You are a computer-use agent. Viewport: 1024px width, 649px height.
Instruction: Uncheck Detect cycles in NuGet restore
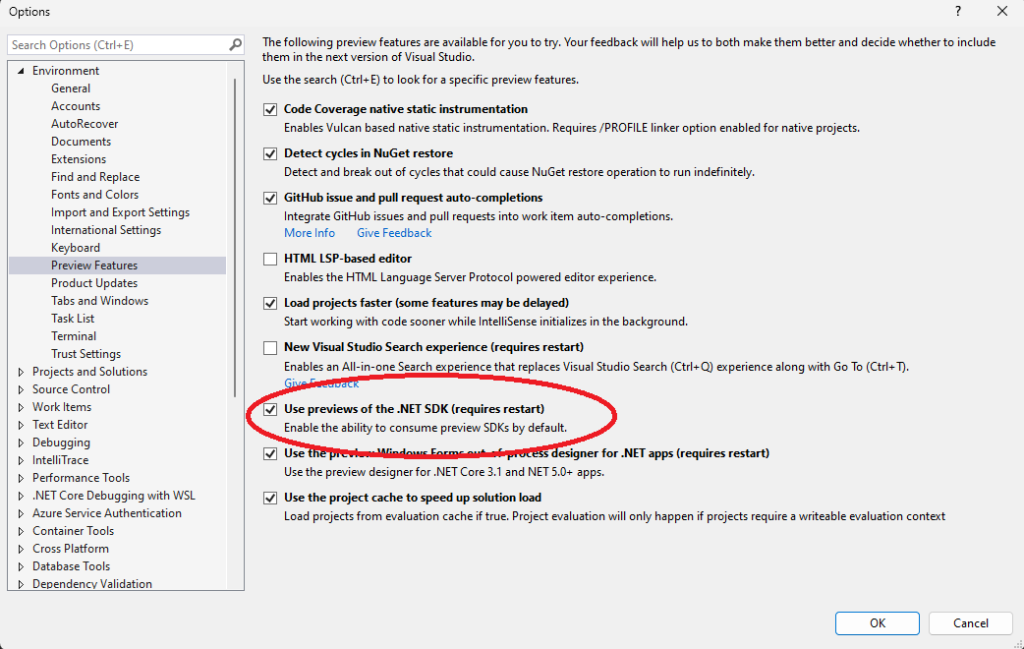point(269,153)
